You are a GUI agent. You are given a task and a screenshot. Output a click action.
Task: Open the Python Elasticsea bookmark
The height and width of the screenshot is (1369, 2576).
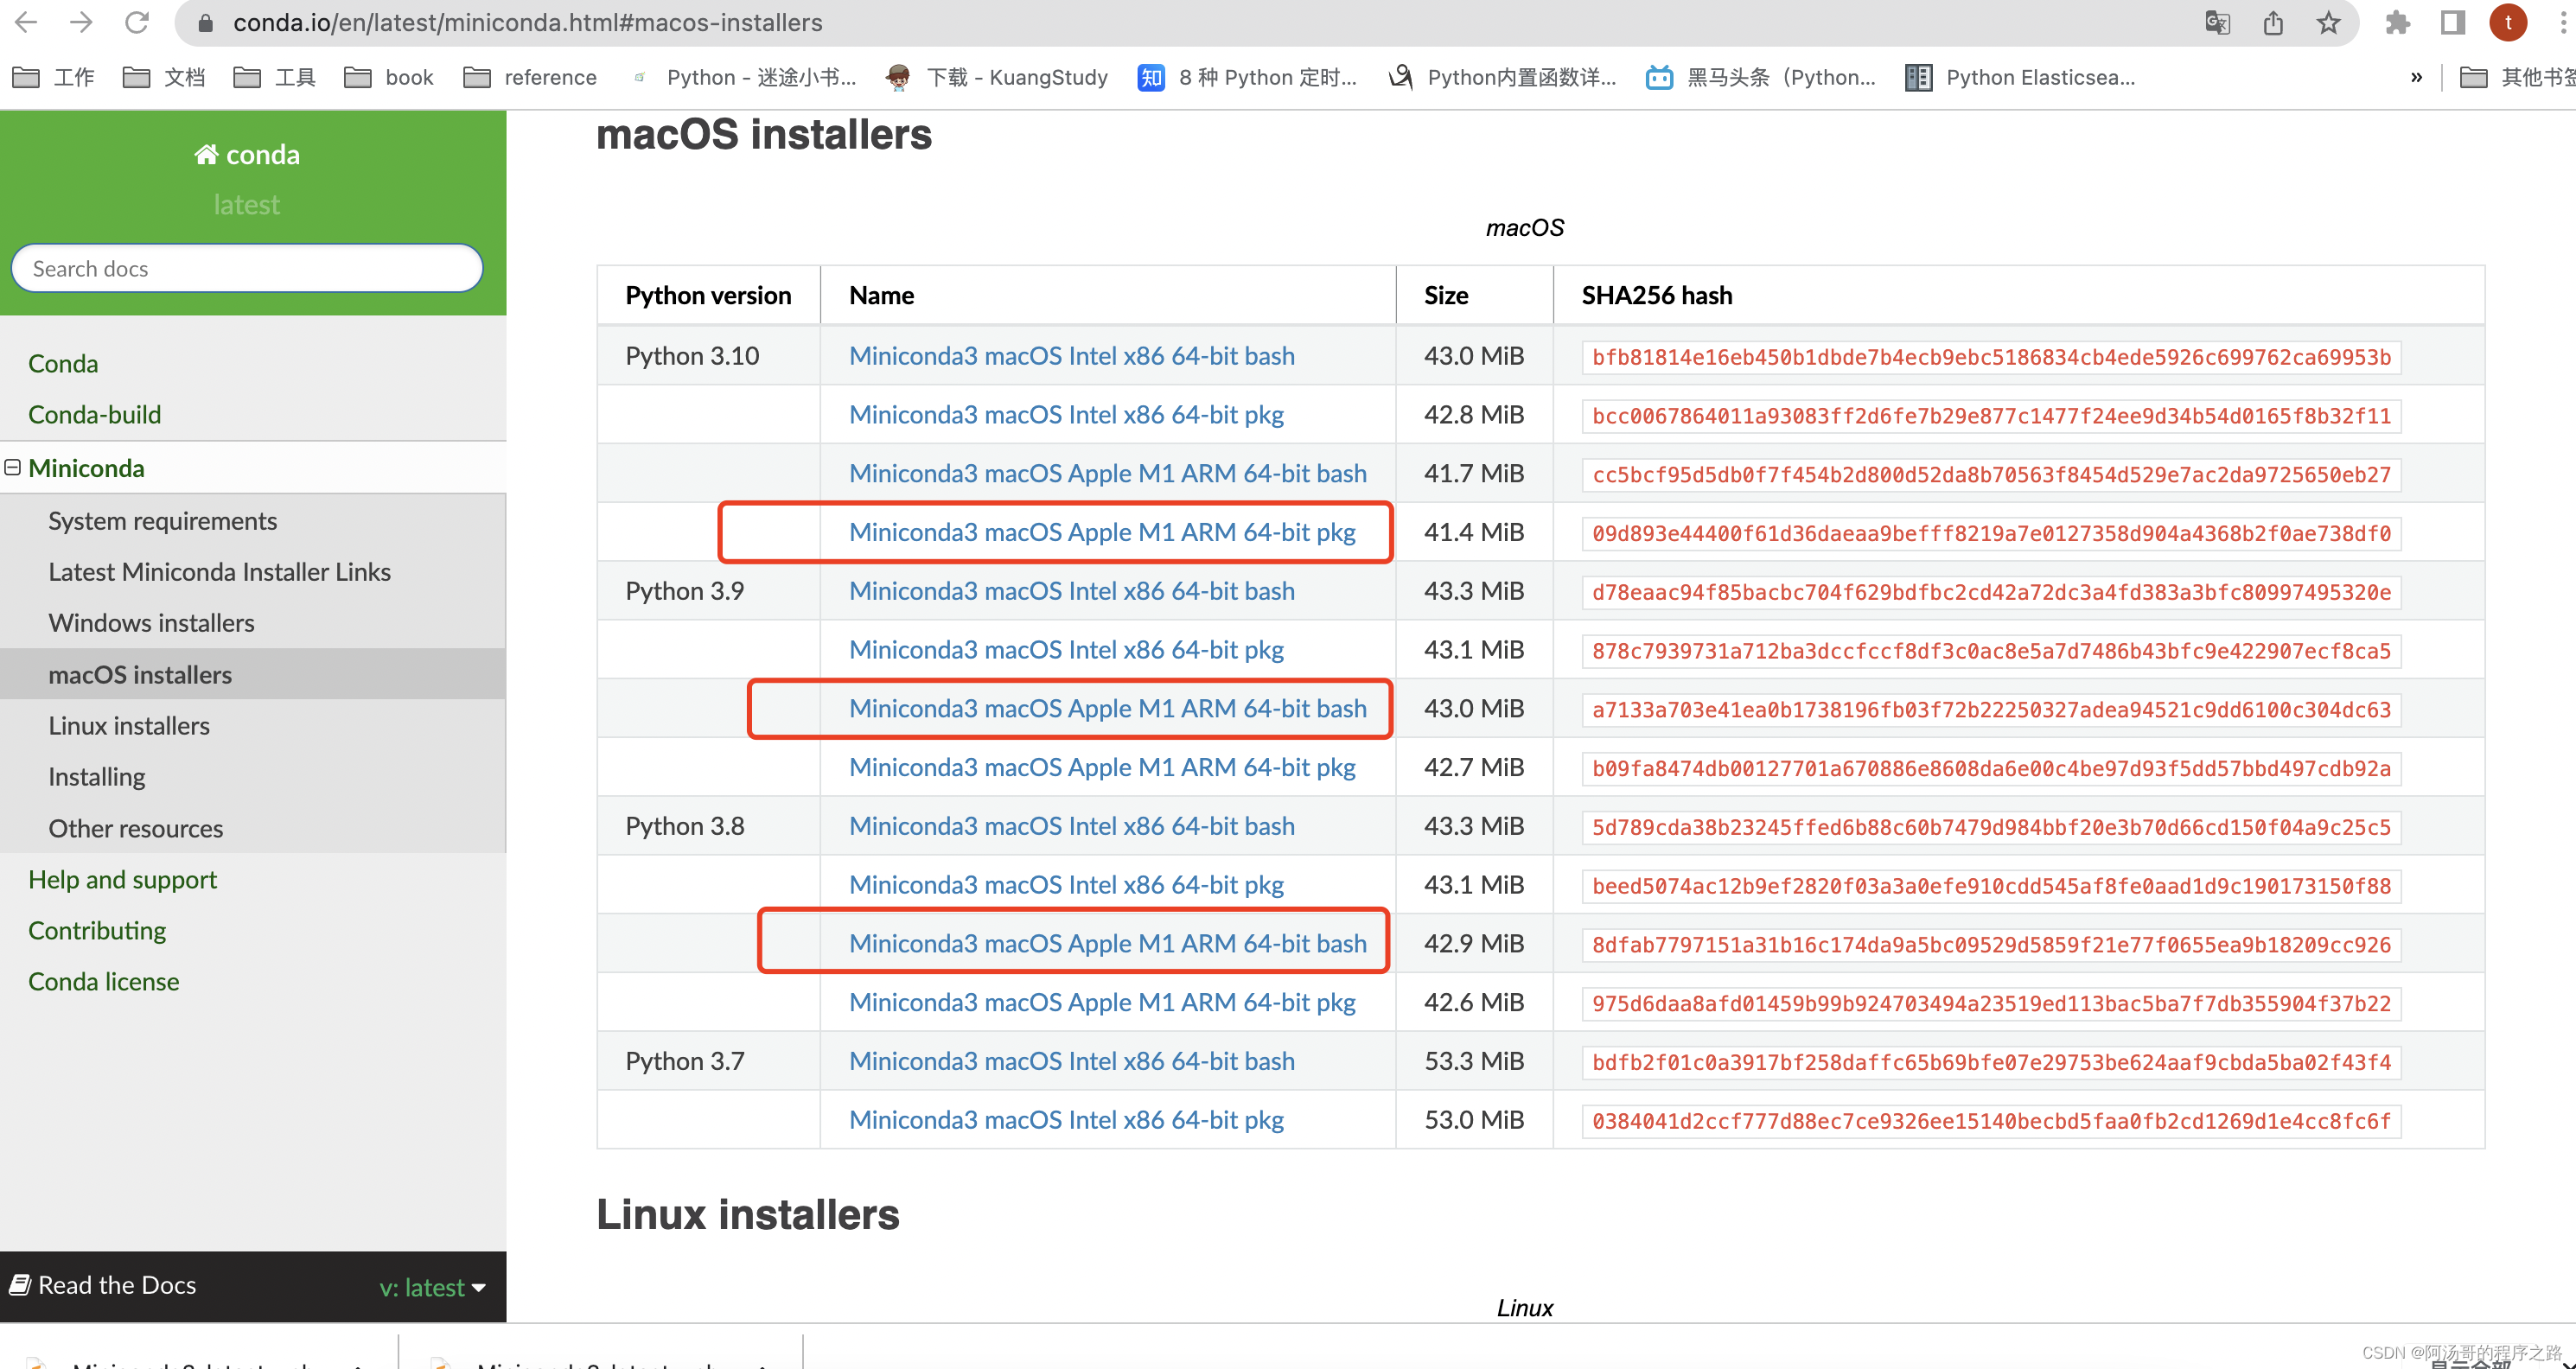coord(2020,77)
